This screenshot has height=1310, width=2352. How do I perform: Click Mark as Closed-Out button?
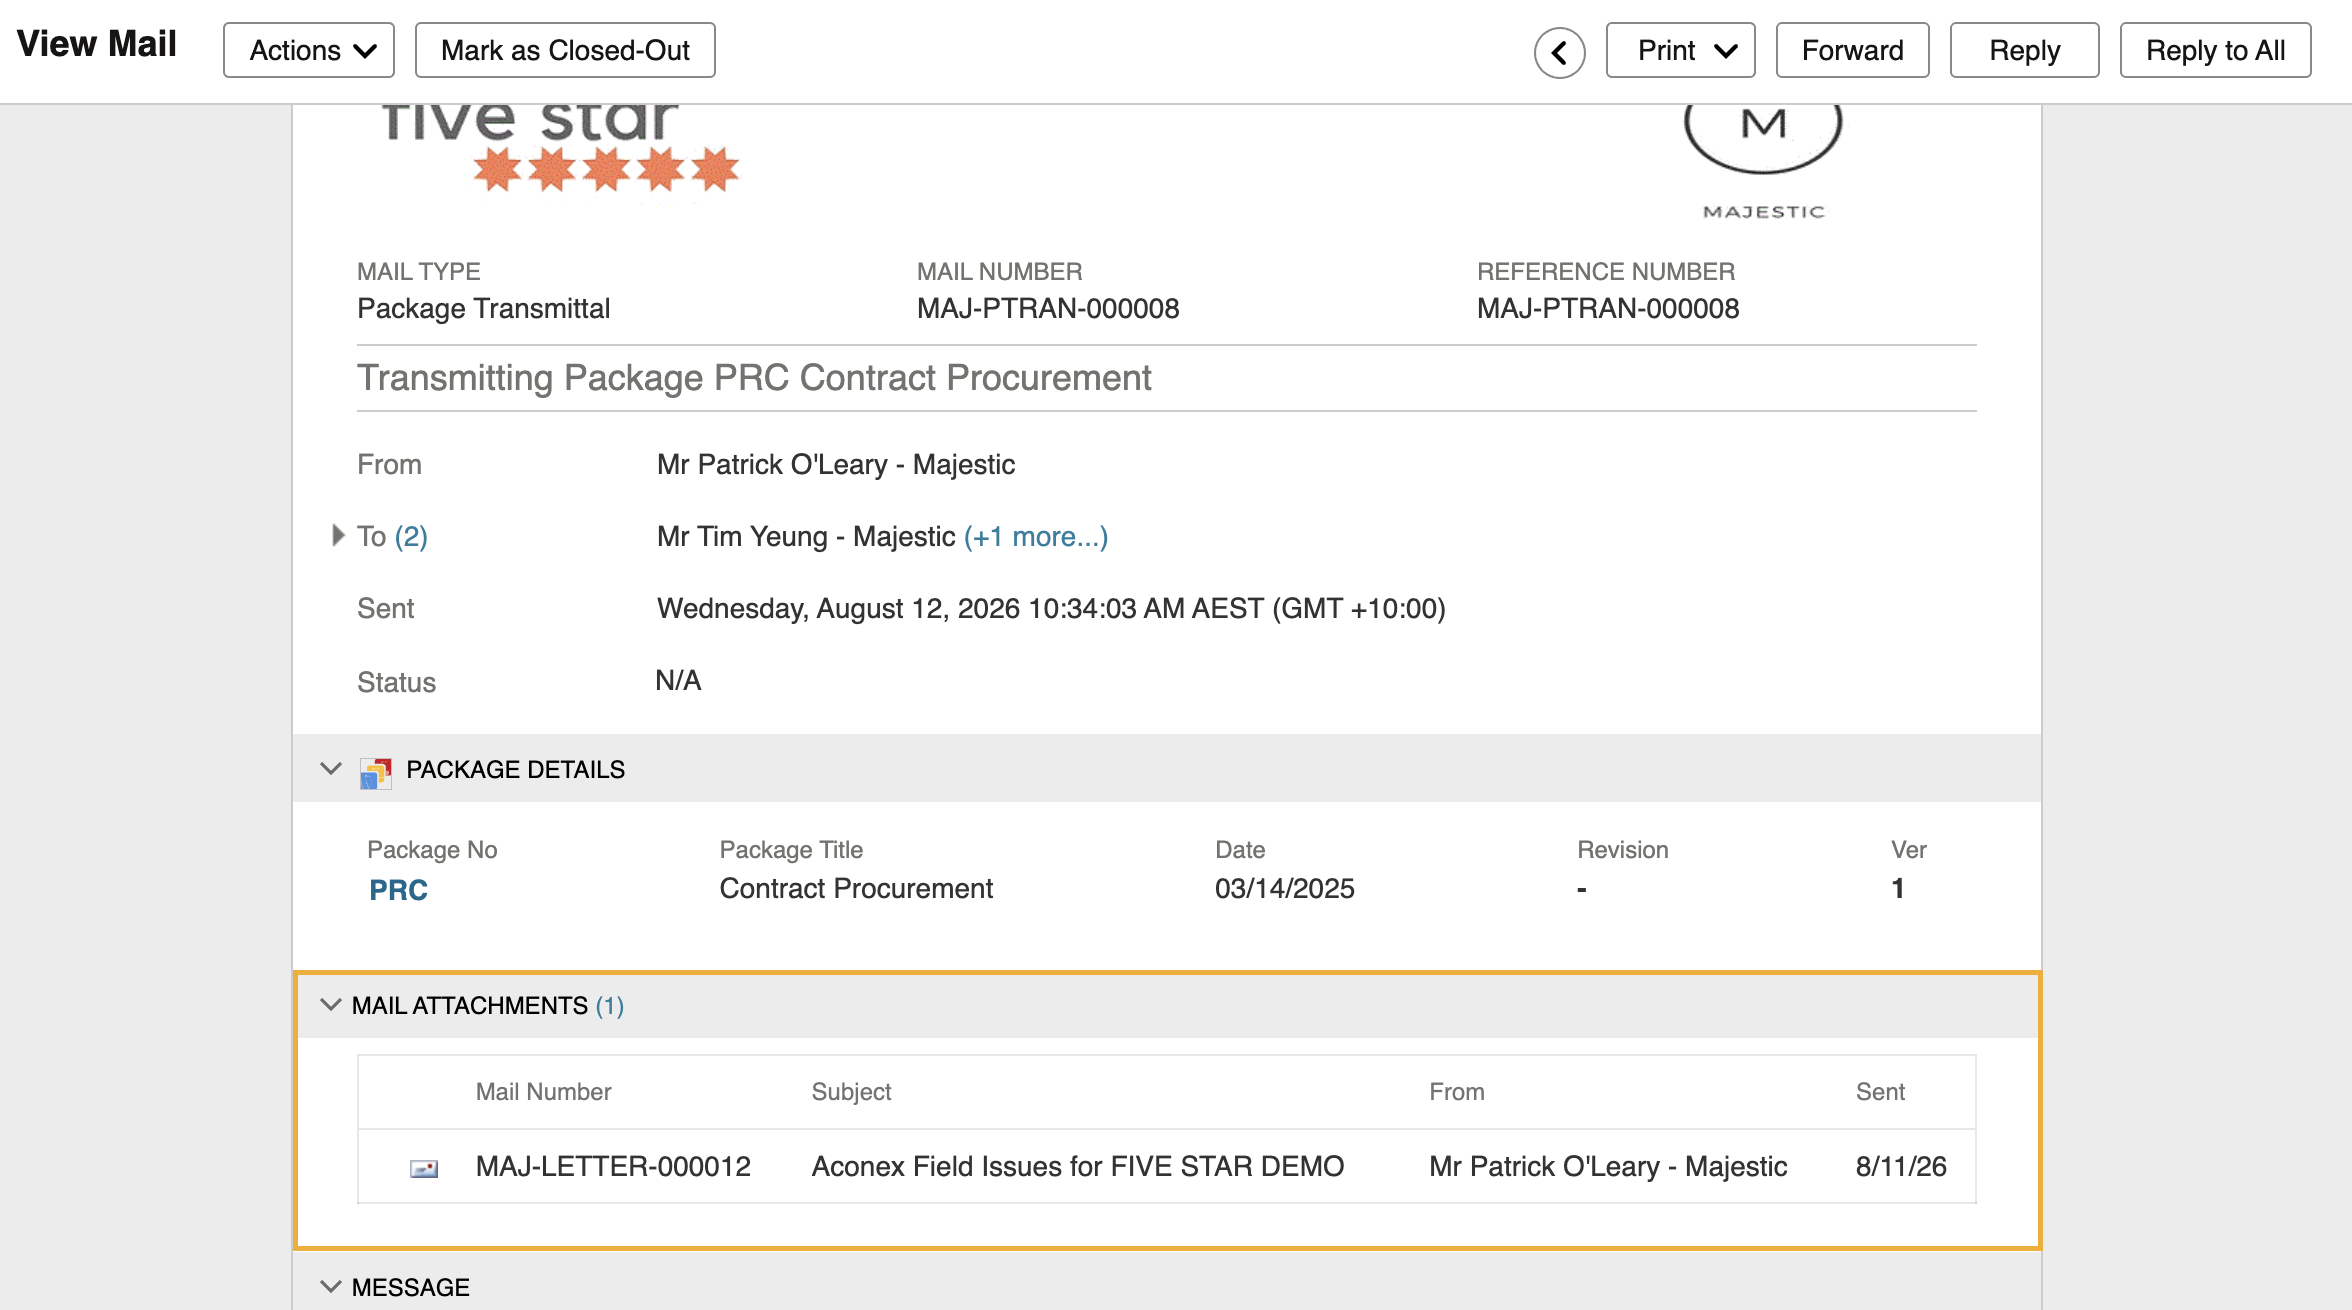coord(565,50)
